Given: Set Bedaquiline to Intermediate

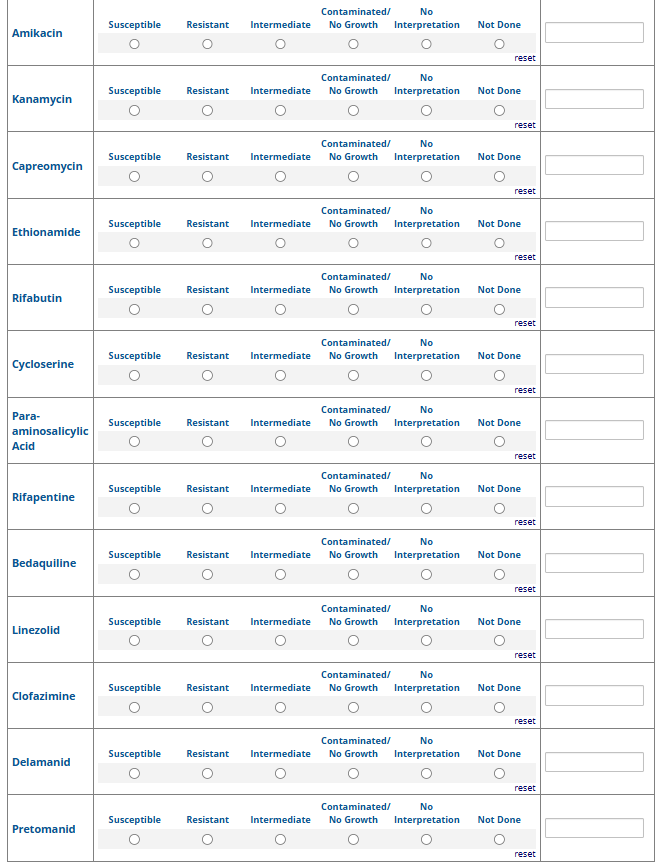Looking at the screenshot, I should 280,574.
